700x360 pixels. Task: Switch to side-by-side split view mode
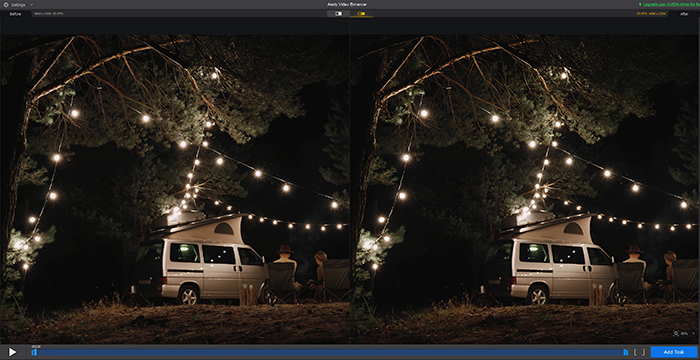point(361,14)
